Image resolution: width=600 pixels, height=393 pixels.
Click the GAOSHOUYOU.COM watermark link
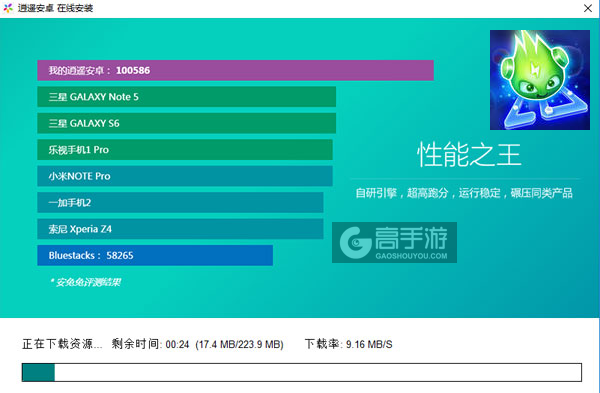(x=411, y=256)
